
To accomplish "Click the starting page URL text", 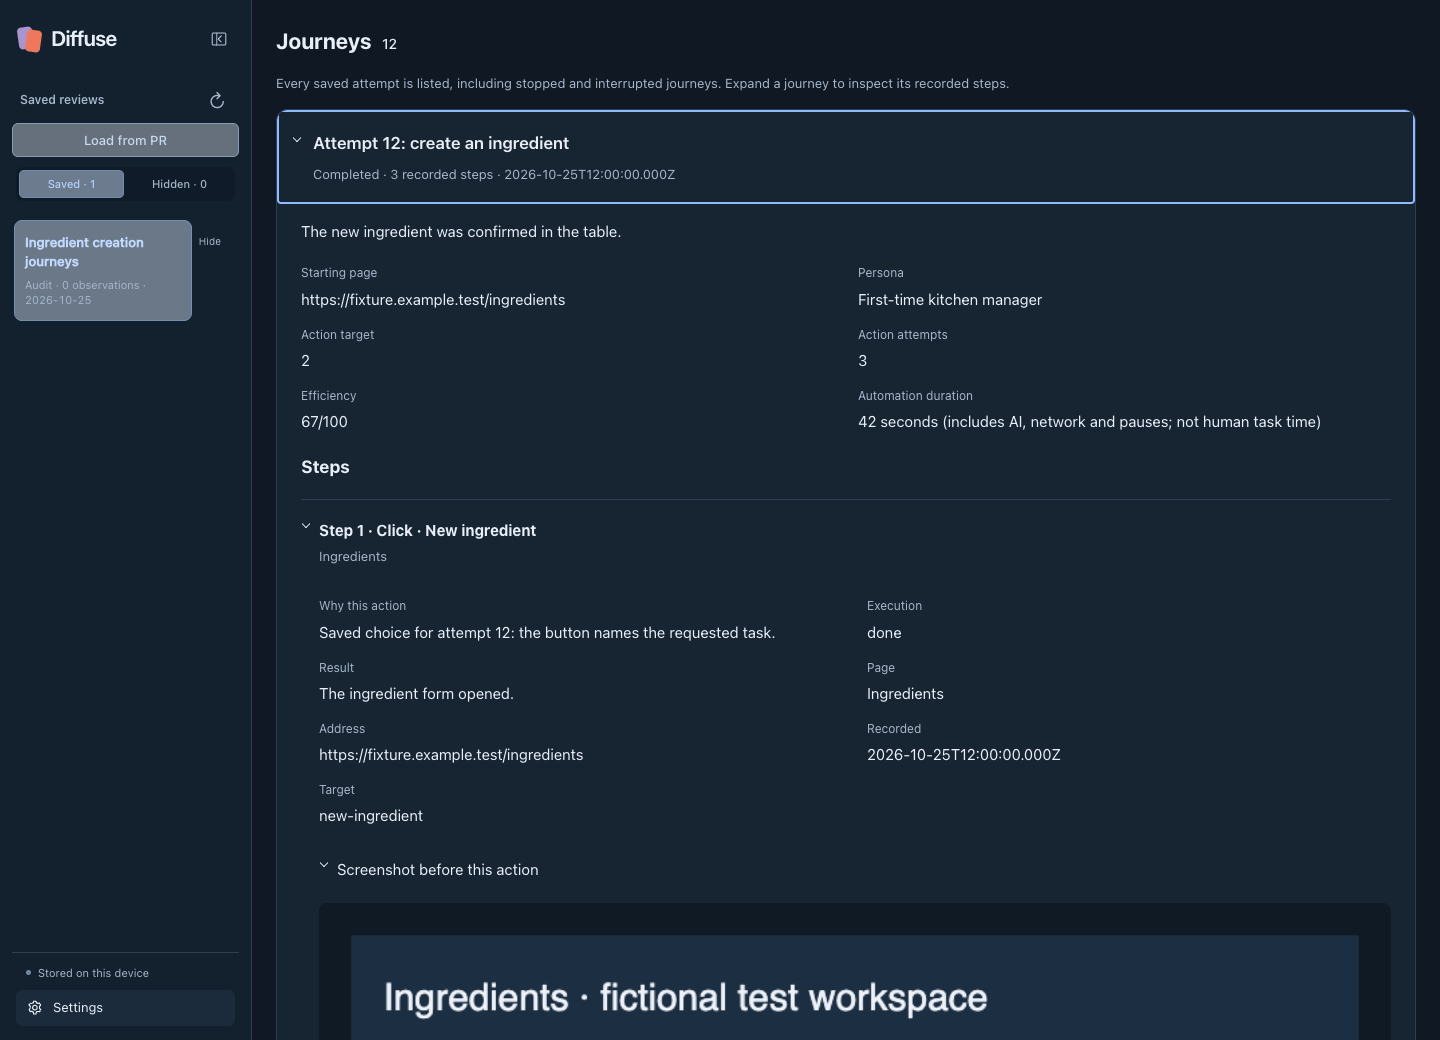I will pyautogui.click(x=433, y=300).
